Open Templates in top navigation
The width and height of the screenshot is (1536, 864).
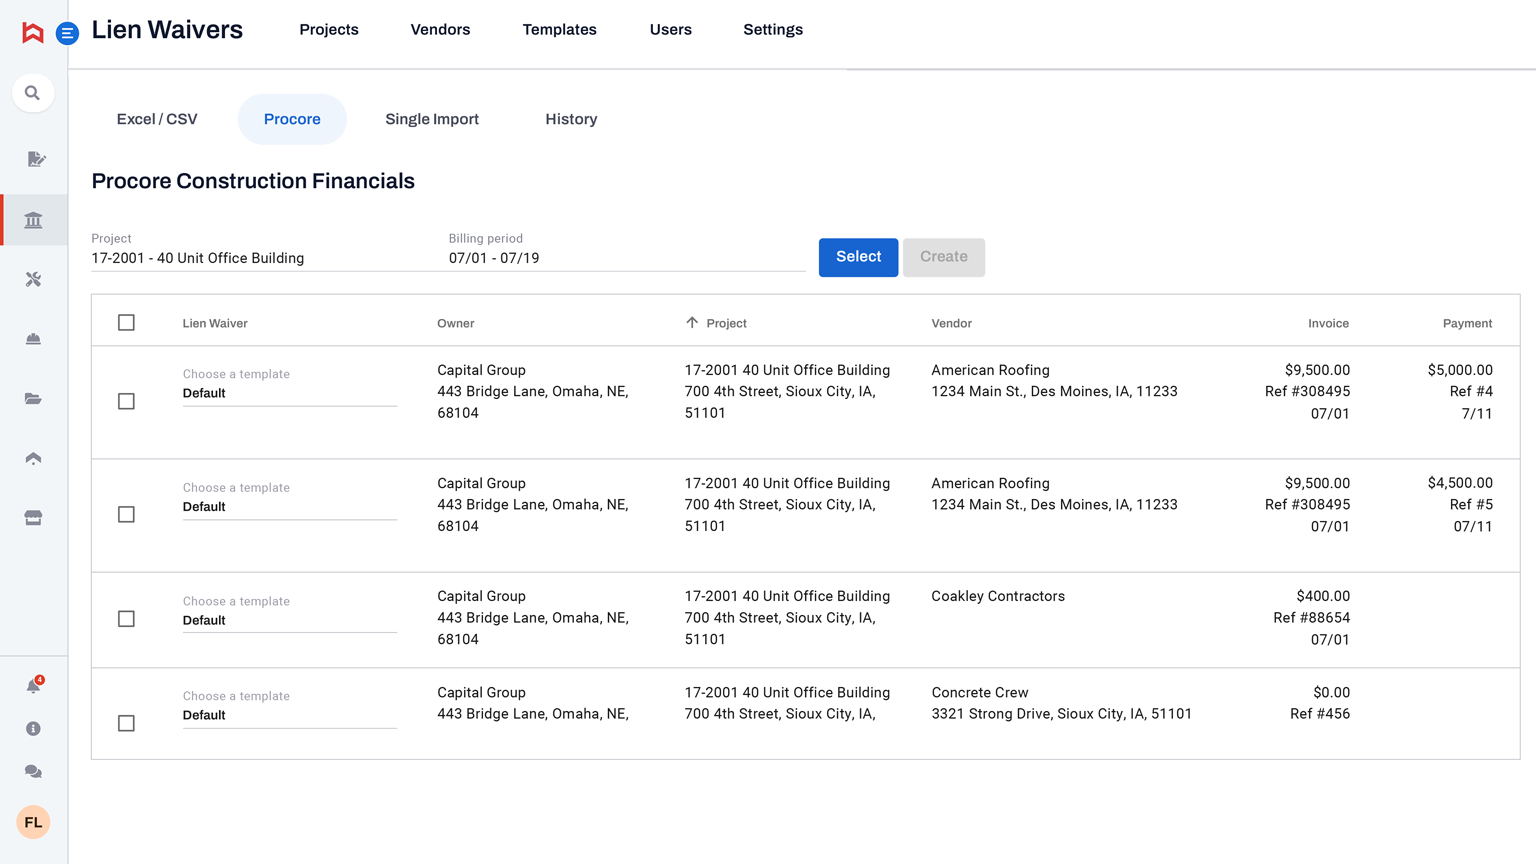click(x=559, y=30)
